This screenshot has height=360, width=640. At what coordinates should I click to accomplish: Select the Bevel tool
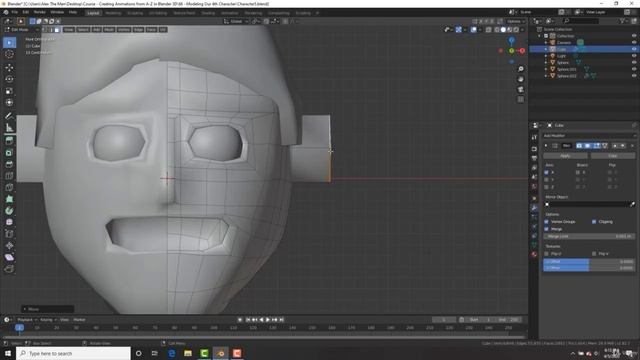[9, 164]
